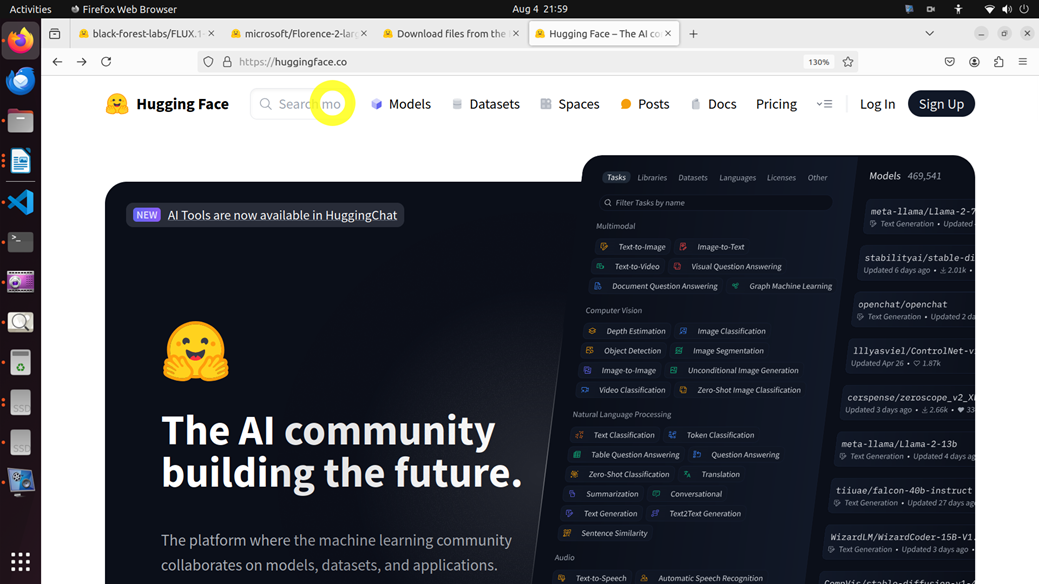The width and height of the screenshot is (1039, 584).
Task: Click Filter Tasks by name field in image
Action: (x=716, y=203)
